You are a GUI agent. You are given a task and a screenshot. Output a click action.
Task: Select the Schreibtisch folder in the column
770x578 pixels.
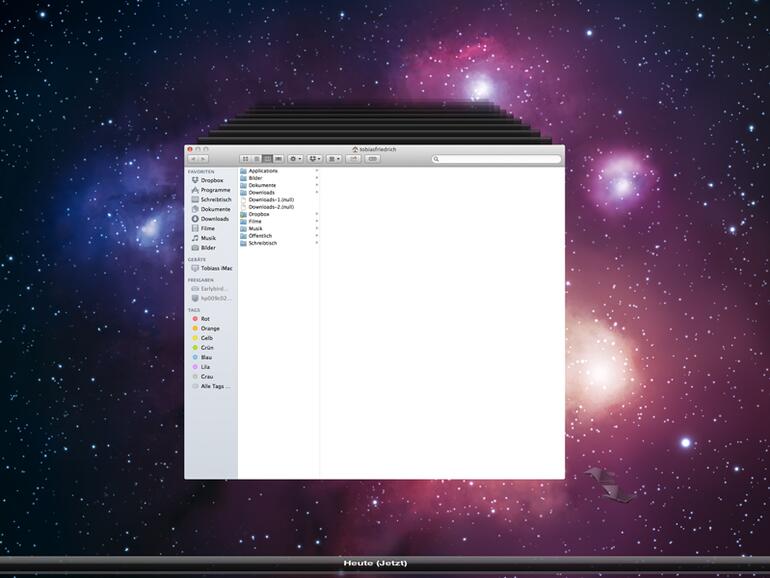pos(279,243)
